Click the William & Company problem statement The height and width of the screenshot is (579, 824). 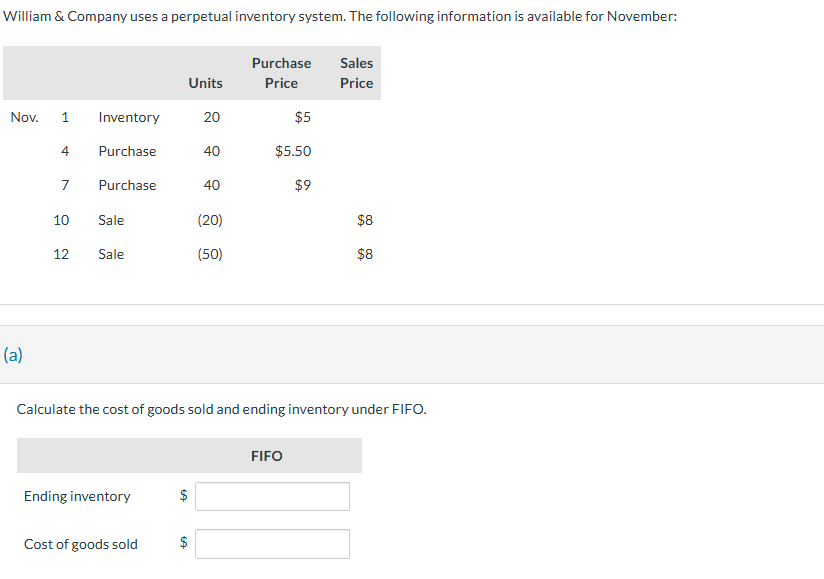340,16
